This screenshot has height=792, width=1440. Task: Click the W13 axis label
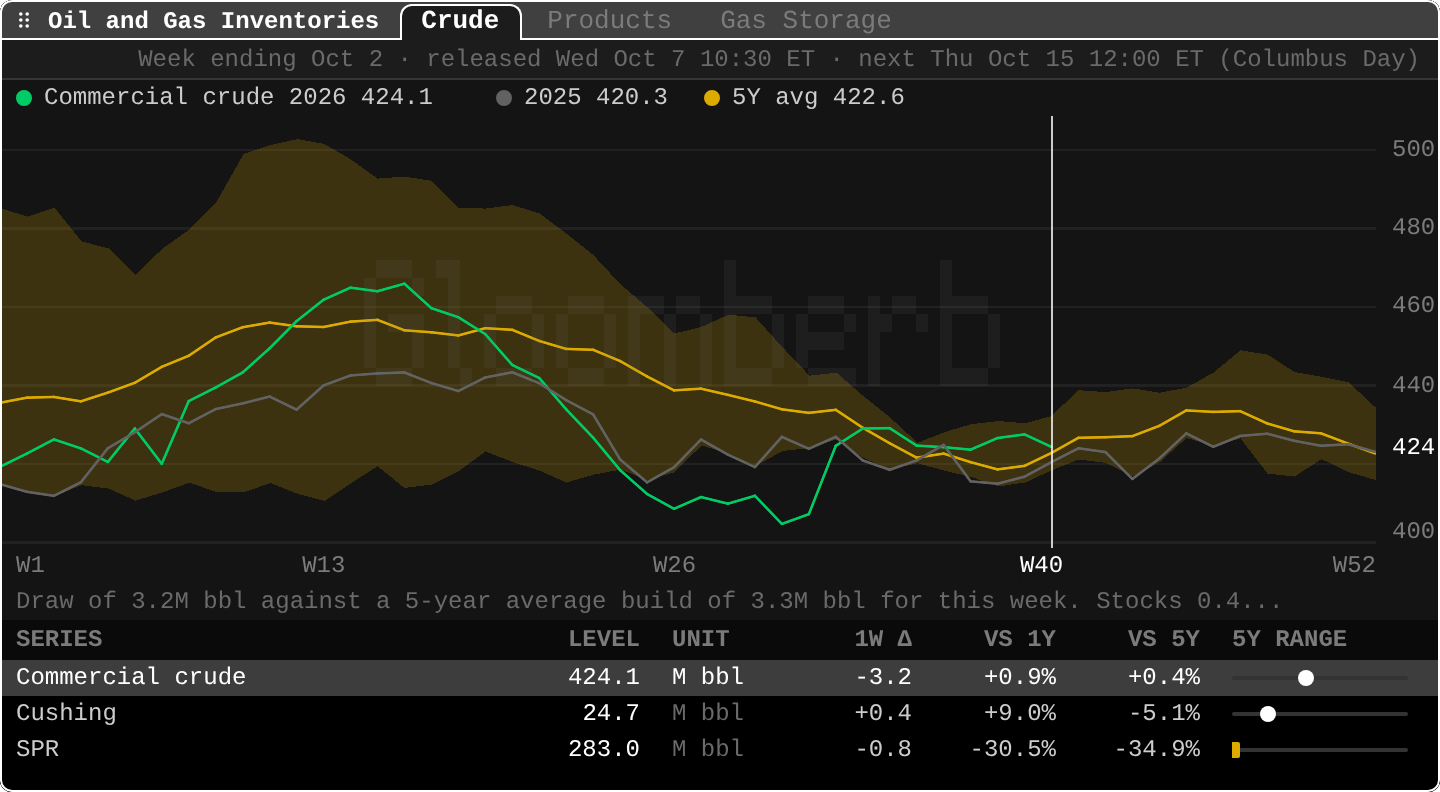coord(323,566)
